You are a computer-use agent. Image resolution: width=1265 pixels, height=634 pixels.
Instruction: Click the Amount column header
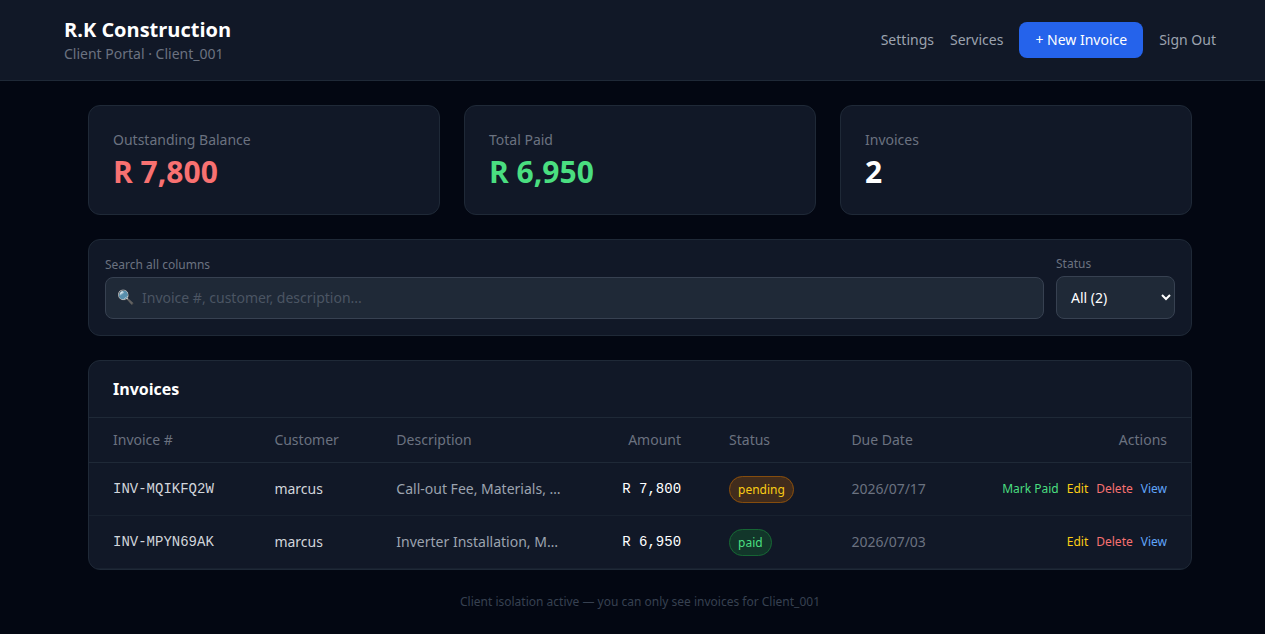click(654, 440)
